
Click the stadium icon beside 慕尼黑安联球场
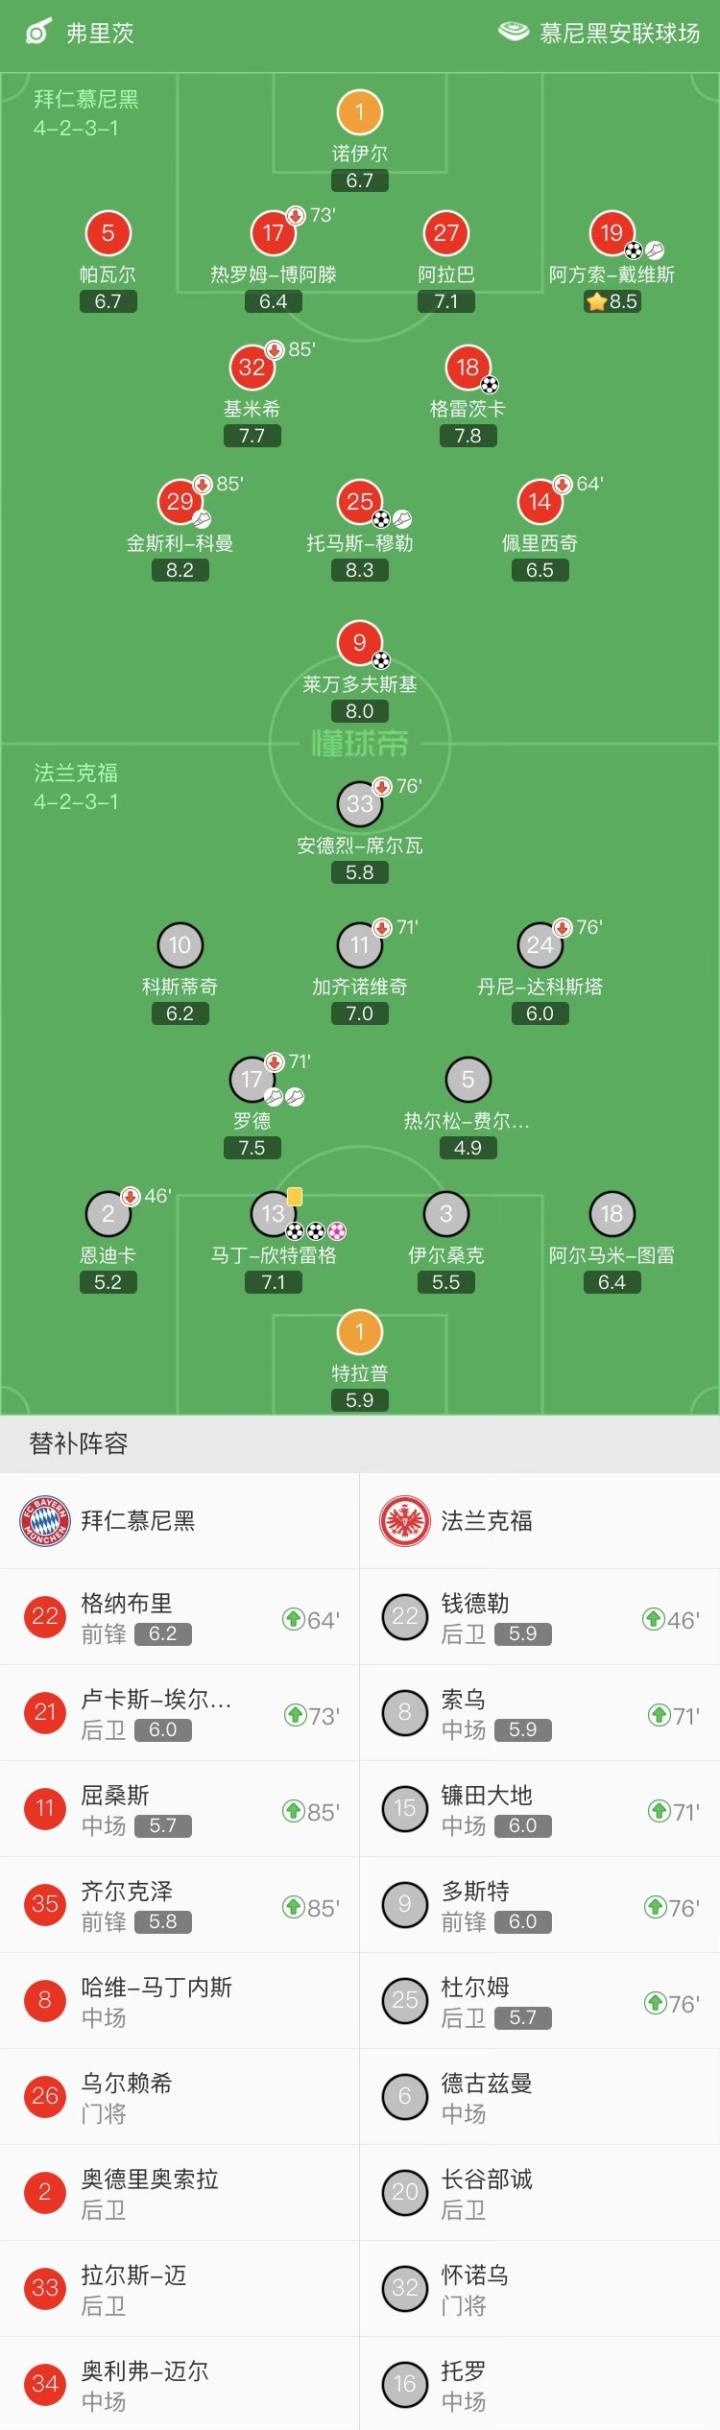(513, 32)
